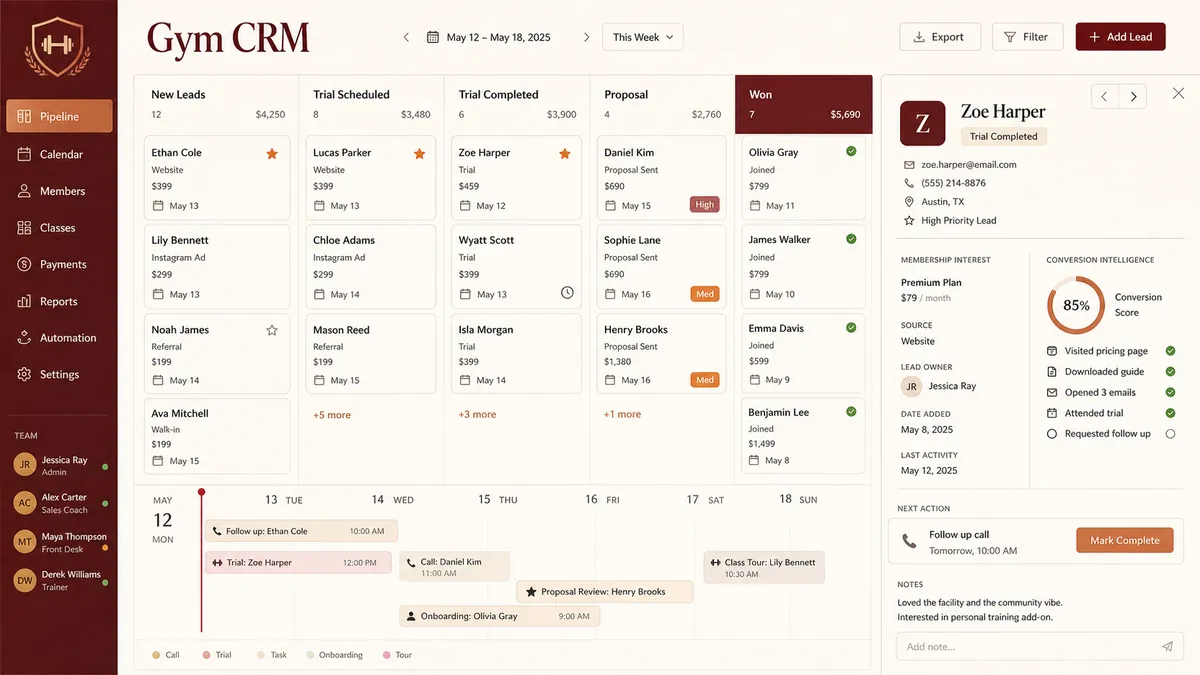Screen dimensions: 1200x675
Task: Click the Trial color dot in legend
Action: [206, 655]
